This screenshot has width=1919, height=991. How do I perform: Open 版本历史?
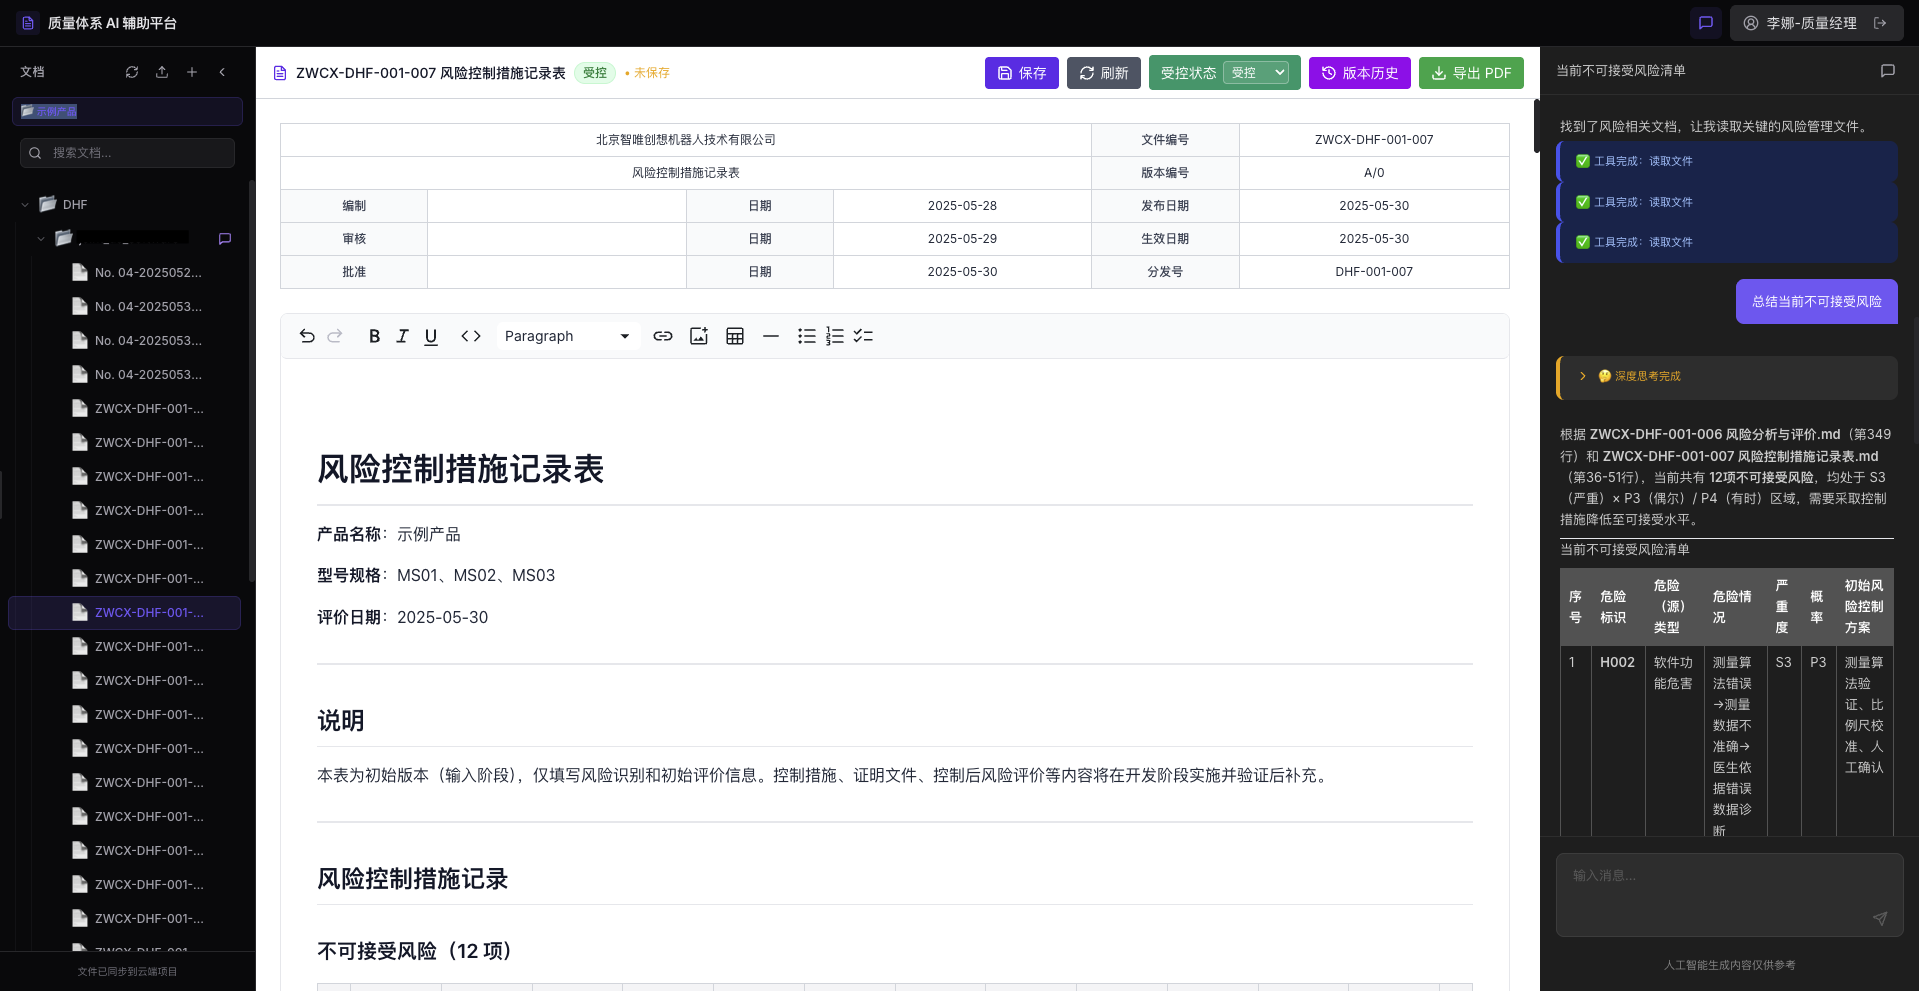pyautogui.click(x=1360, y=73)
